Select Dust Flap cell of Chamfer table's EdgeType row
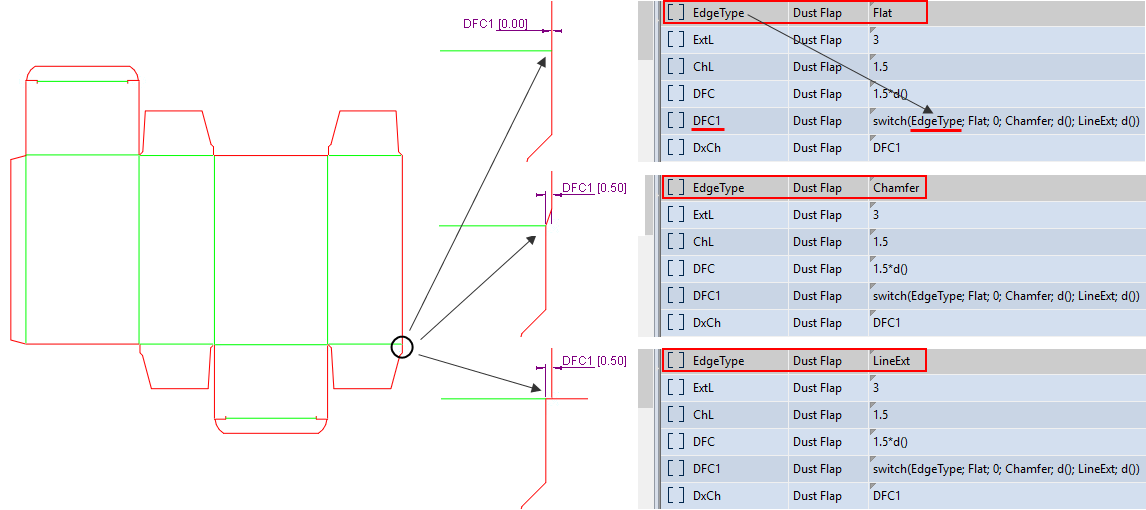The image size is (1146, 510). click(x=817, y=188)
